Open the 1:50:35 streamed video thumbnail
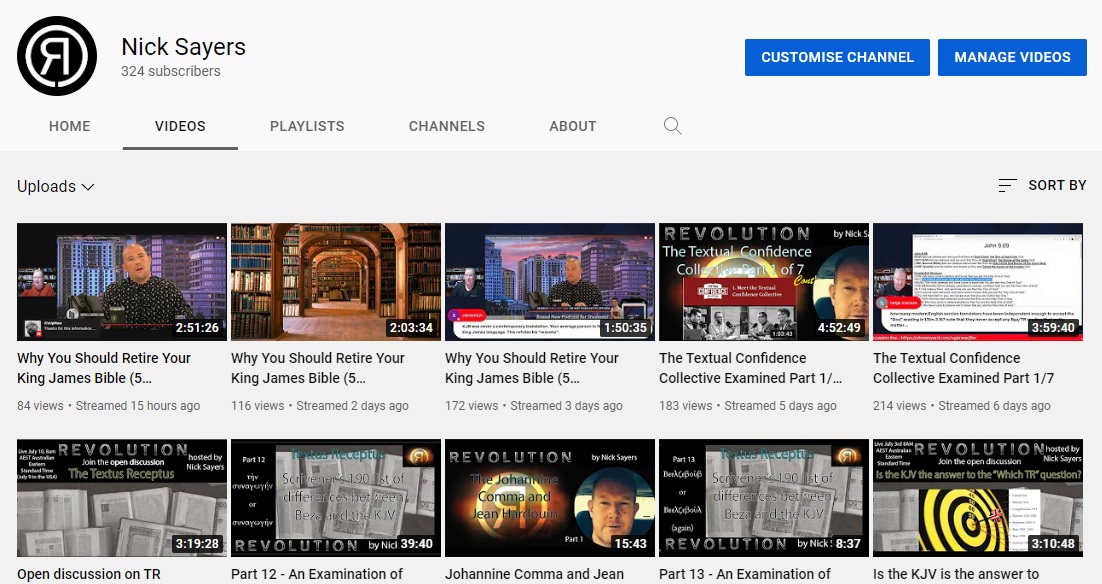Viewport: 1102px width, 584px height. tap(550, 282)
